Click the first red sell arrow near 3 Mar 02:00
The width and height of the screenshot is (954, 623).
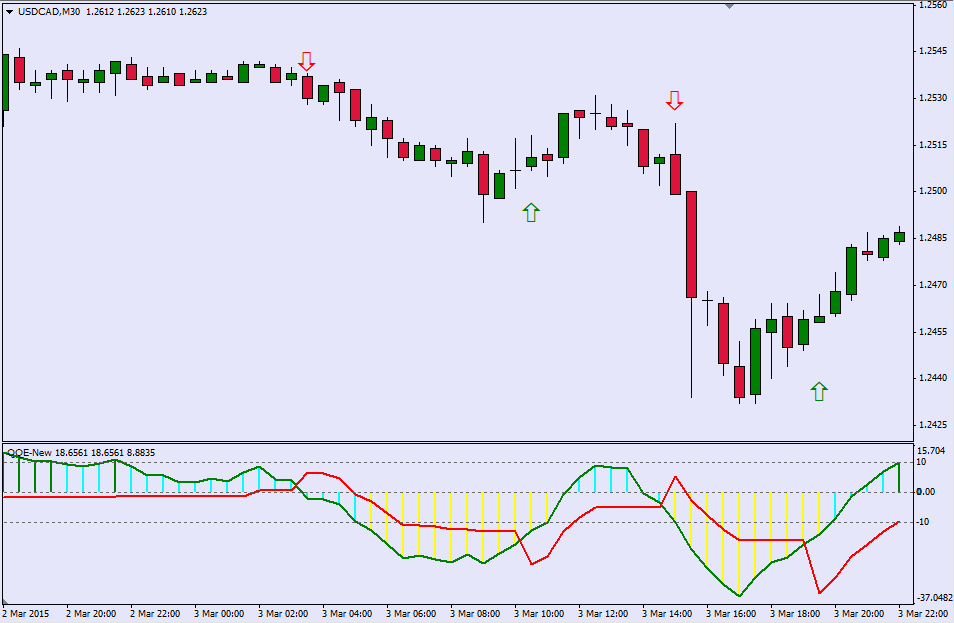(306, 61)
